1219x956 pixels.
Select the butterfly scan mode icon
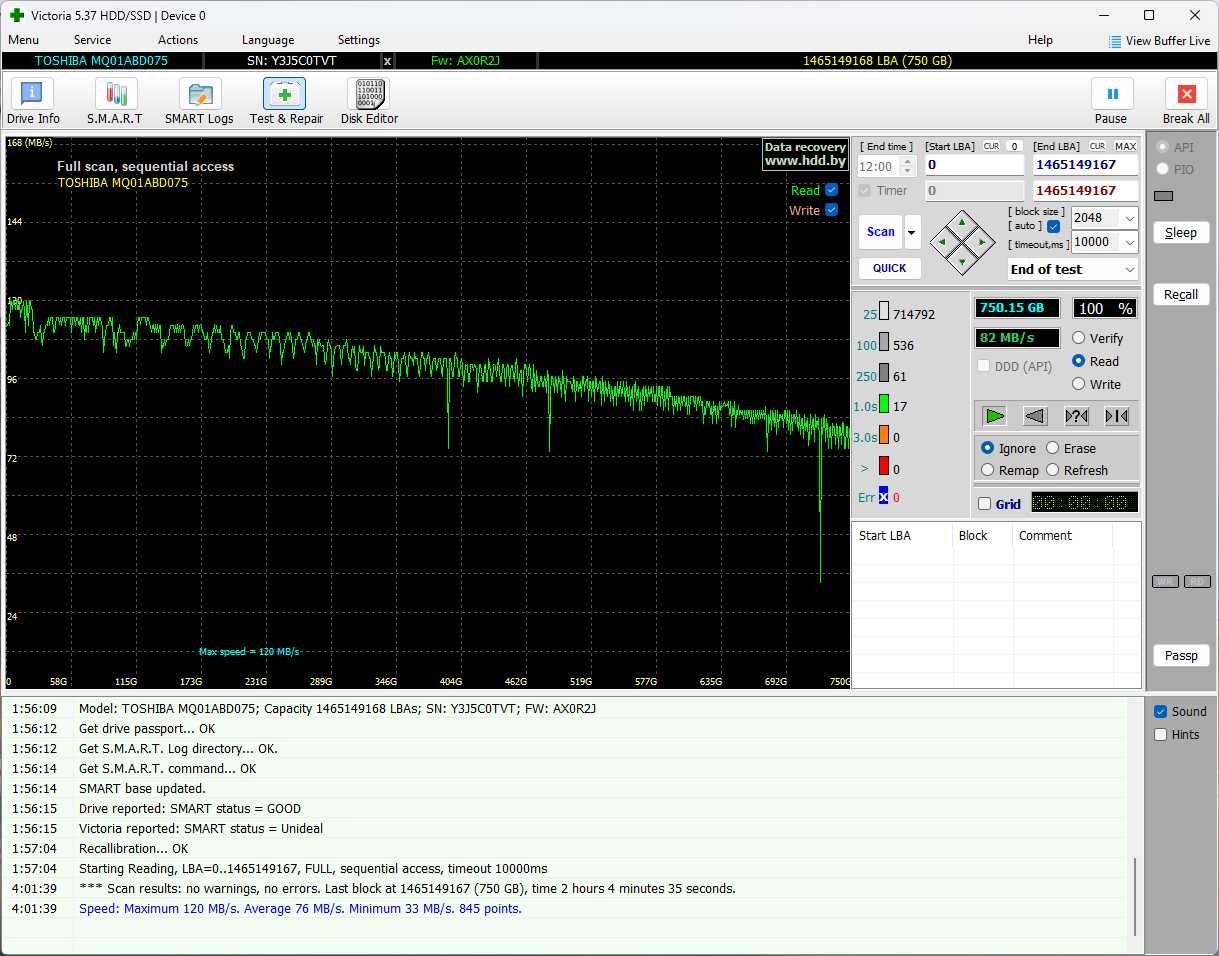1116,416
